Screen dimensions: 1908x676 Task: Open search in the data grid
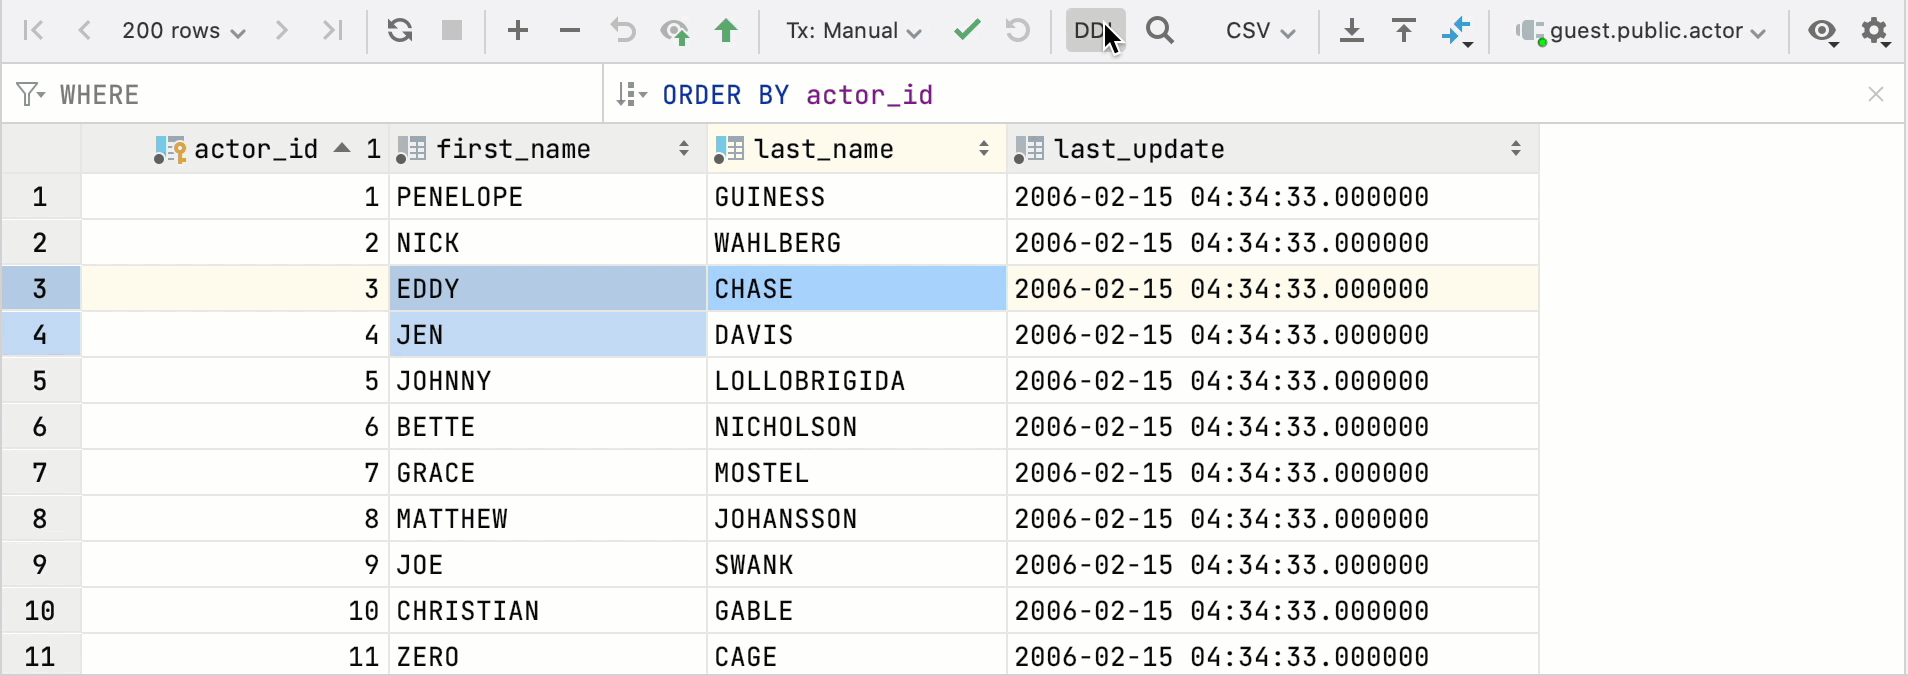(x=1160, y=31)
